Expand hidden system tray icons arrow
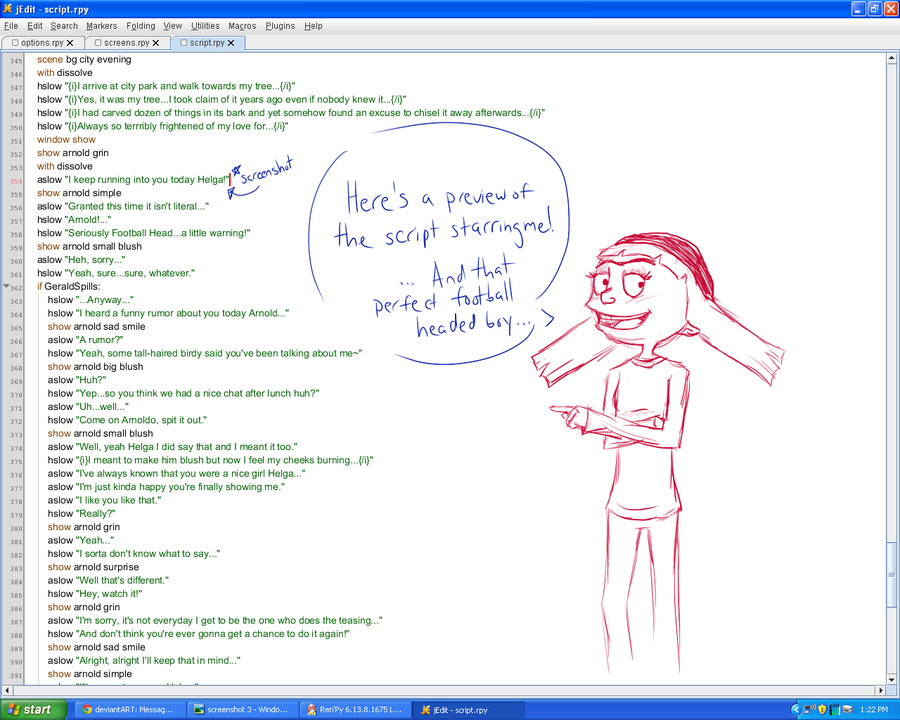 click(797, 710)
